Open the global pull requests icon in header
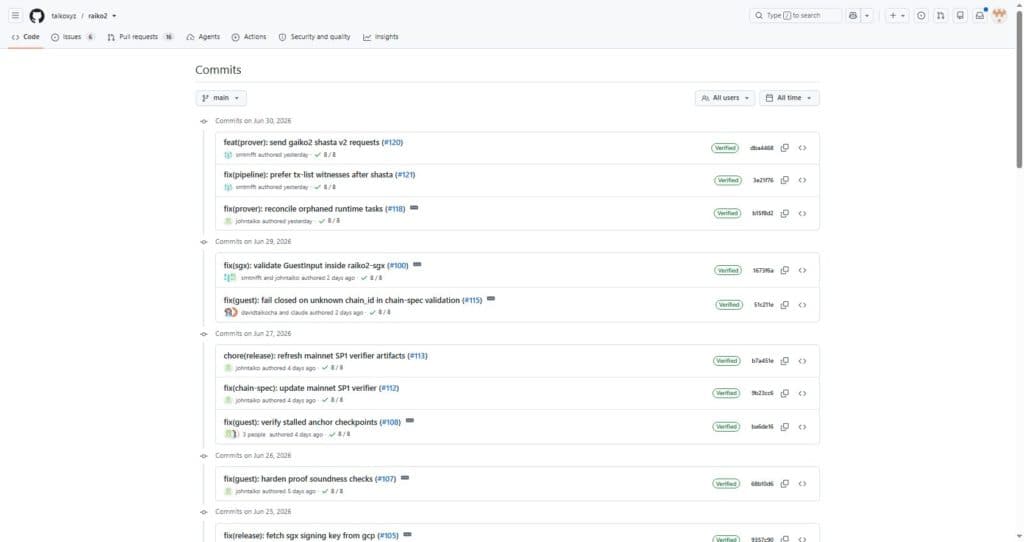Viewport: 1024px width, 542px height. click(x=940, y=15)
